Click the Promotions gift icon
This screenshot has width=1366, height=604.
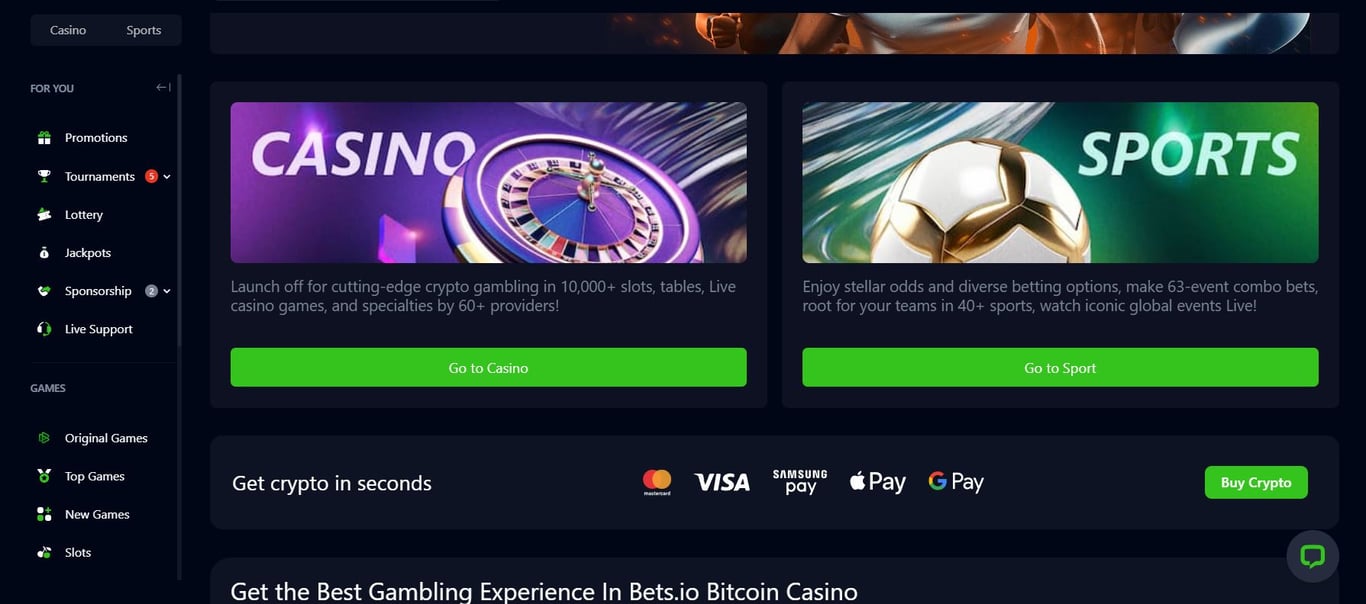pyautogui.click(x=43, y=137)
